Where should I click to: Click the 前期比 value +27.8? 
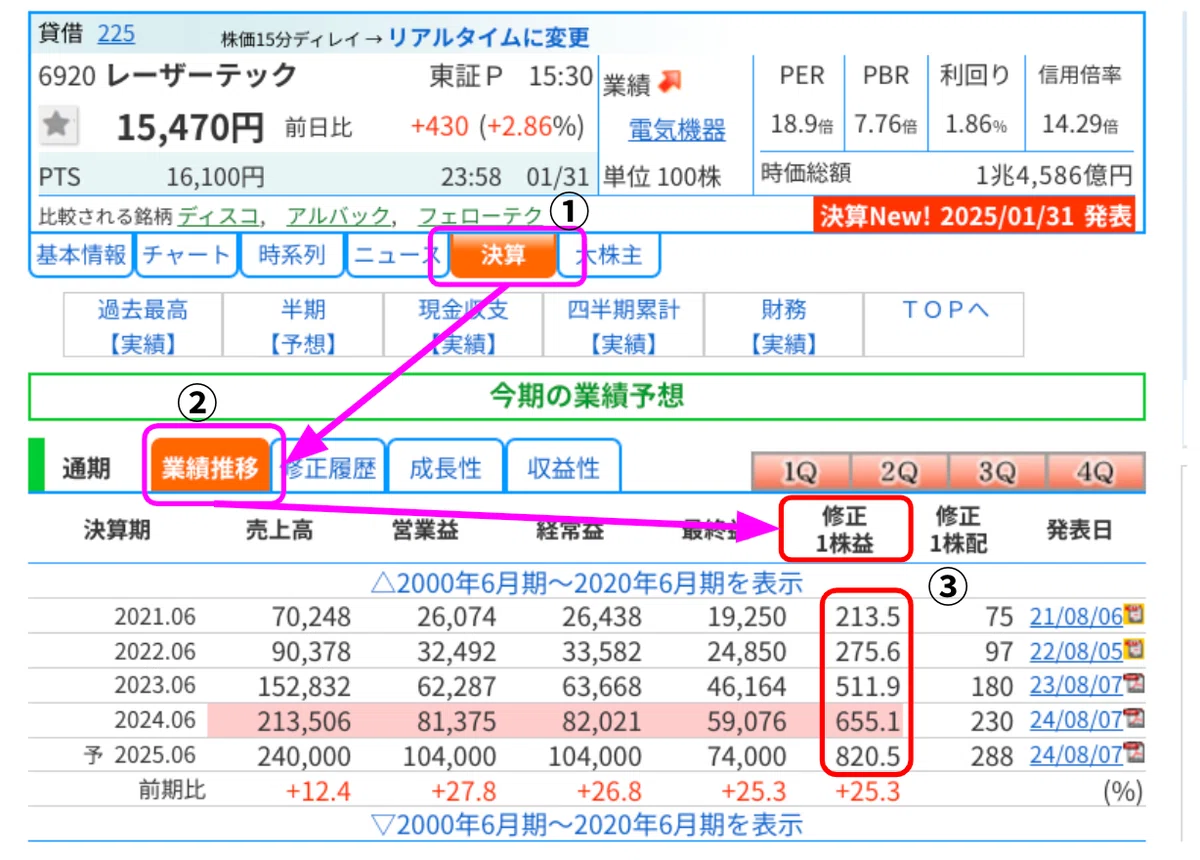point(464,792)
